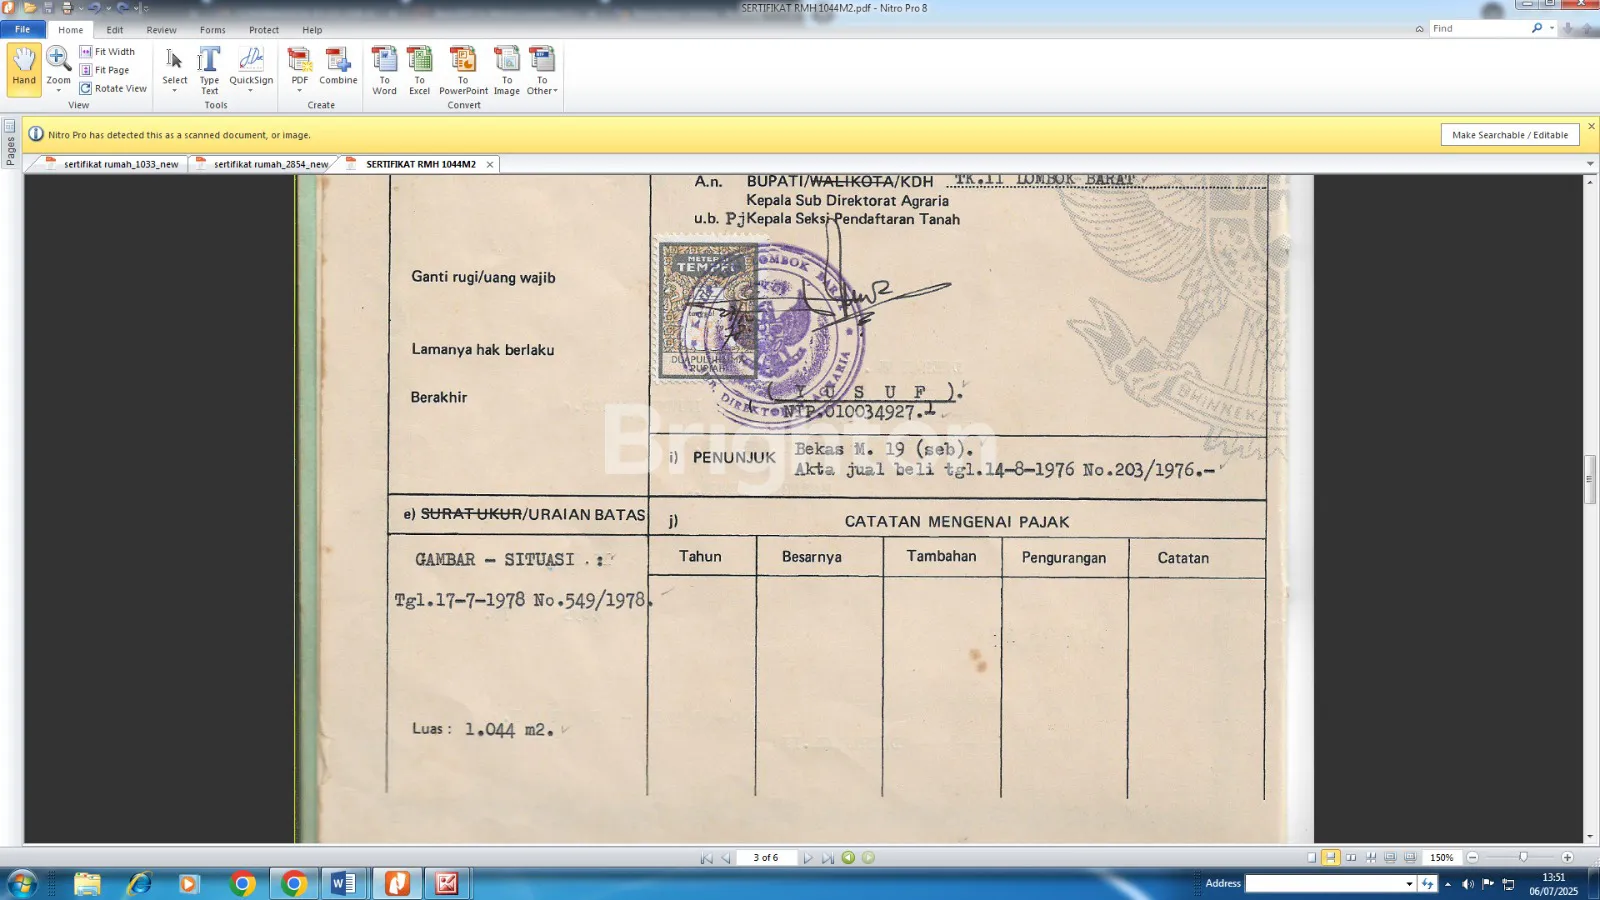Choose To PowerPoint conversion

point(463,68)
